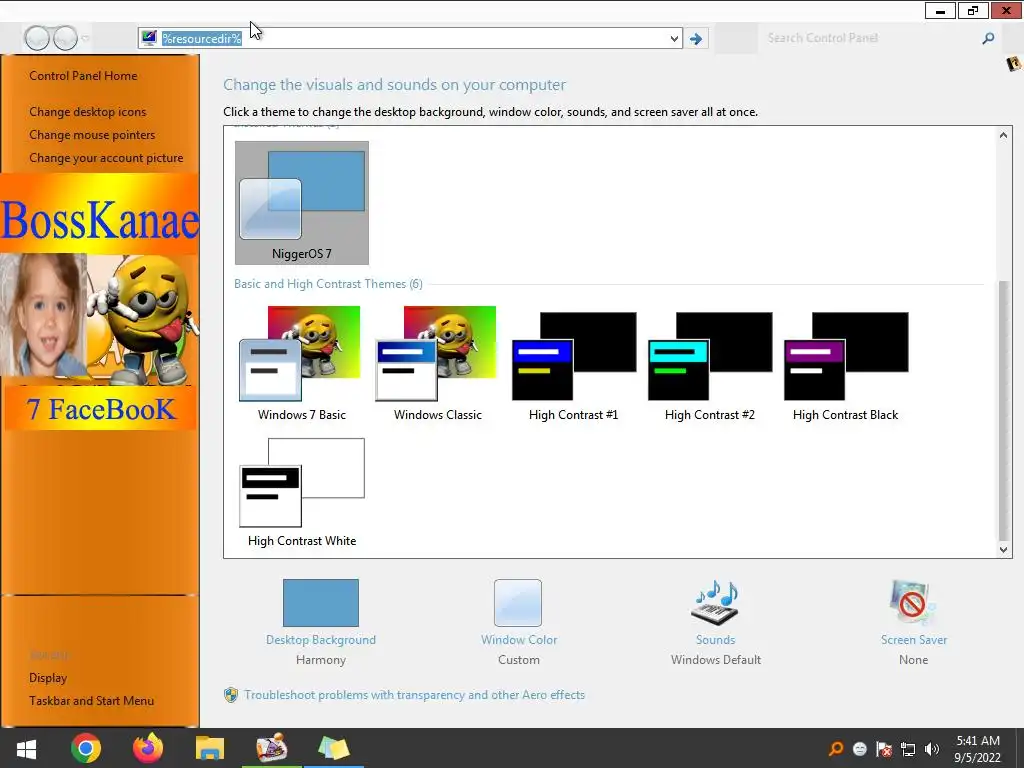Open Troubleshoot problems with transparency and Aero effects
The image size is (1024, 768).
click(x=415, y=695)
